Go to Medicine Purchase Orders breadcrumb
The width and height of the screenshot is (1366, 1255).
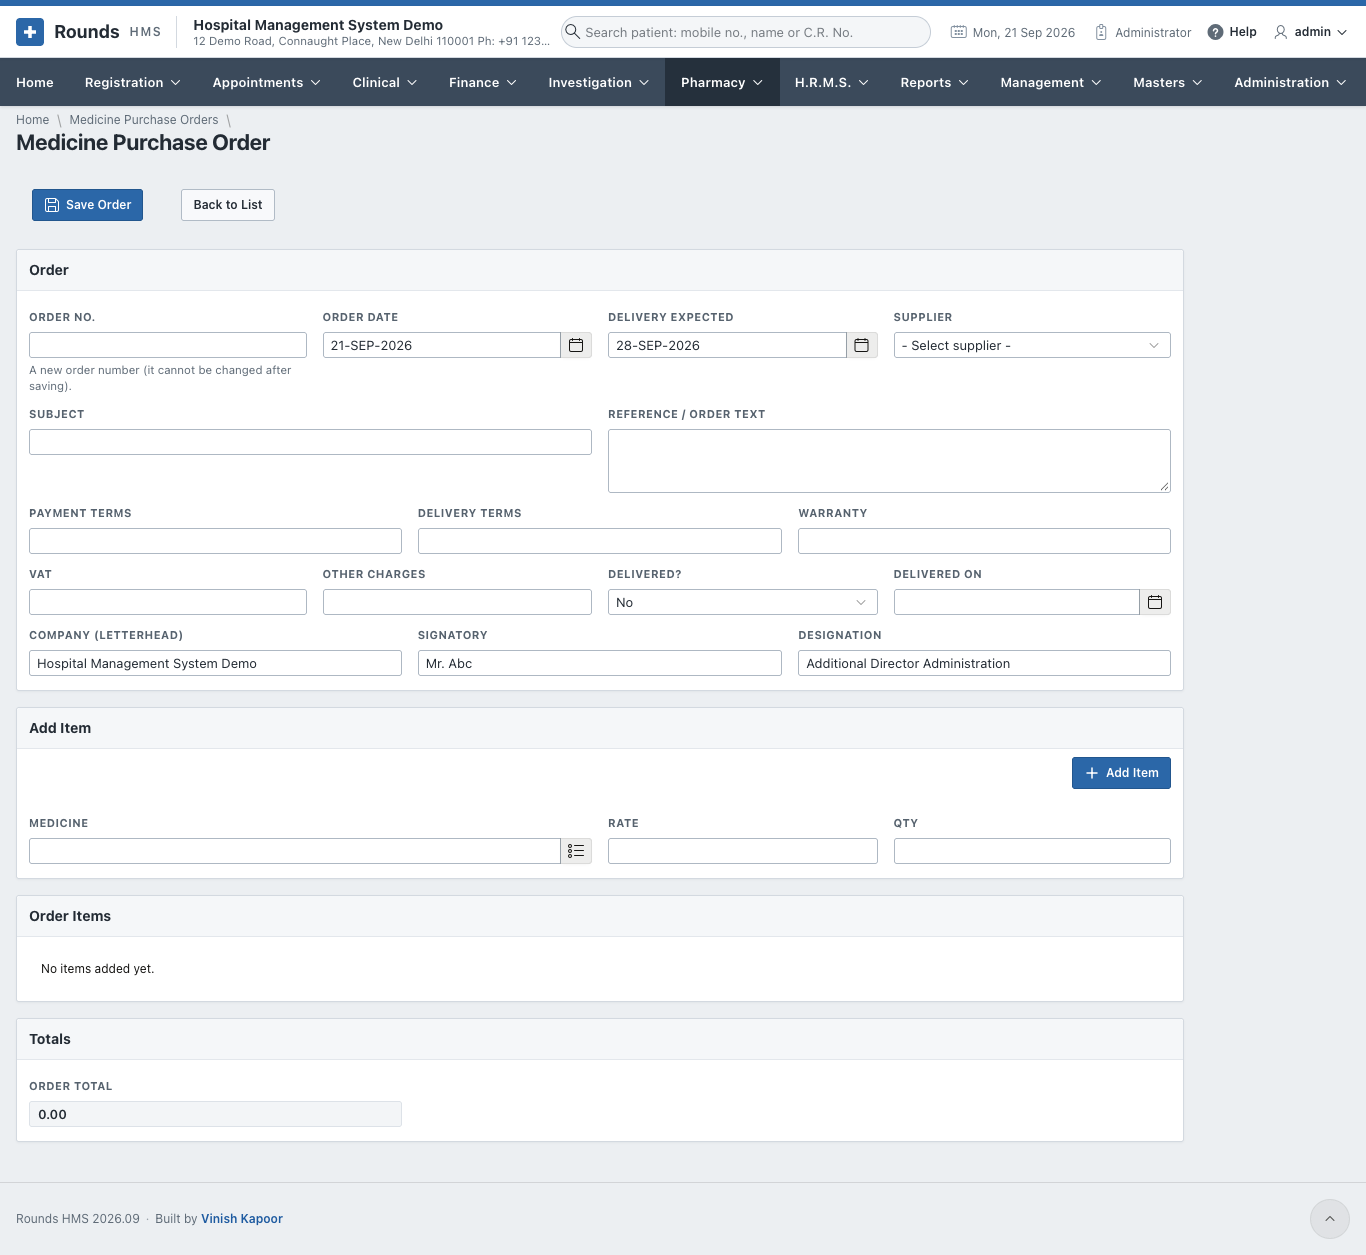144,120
